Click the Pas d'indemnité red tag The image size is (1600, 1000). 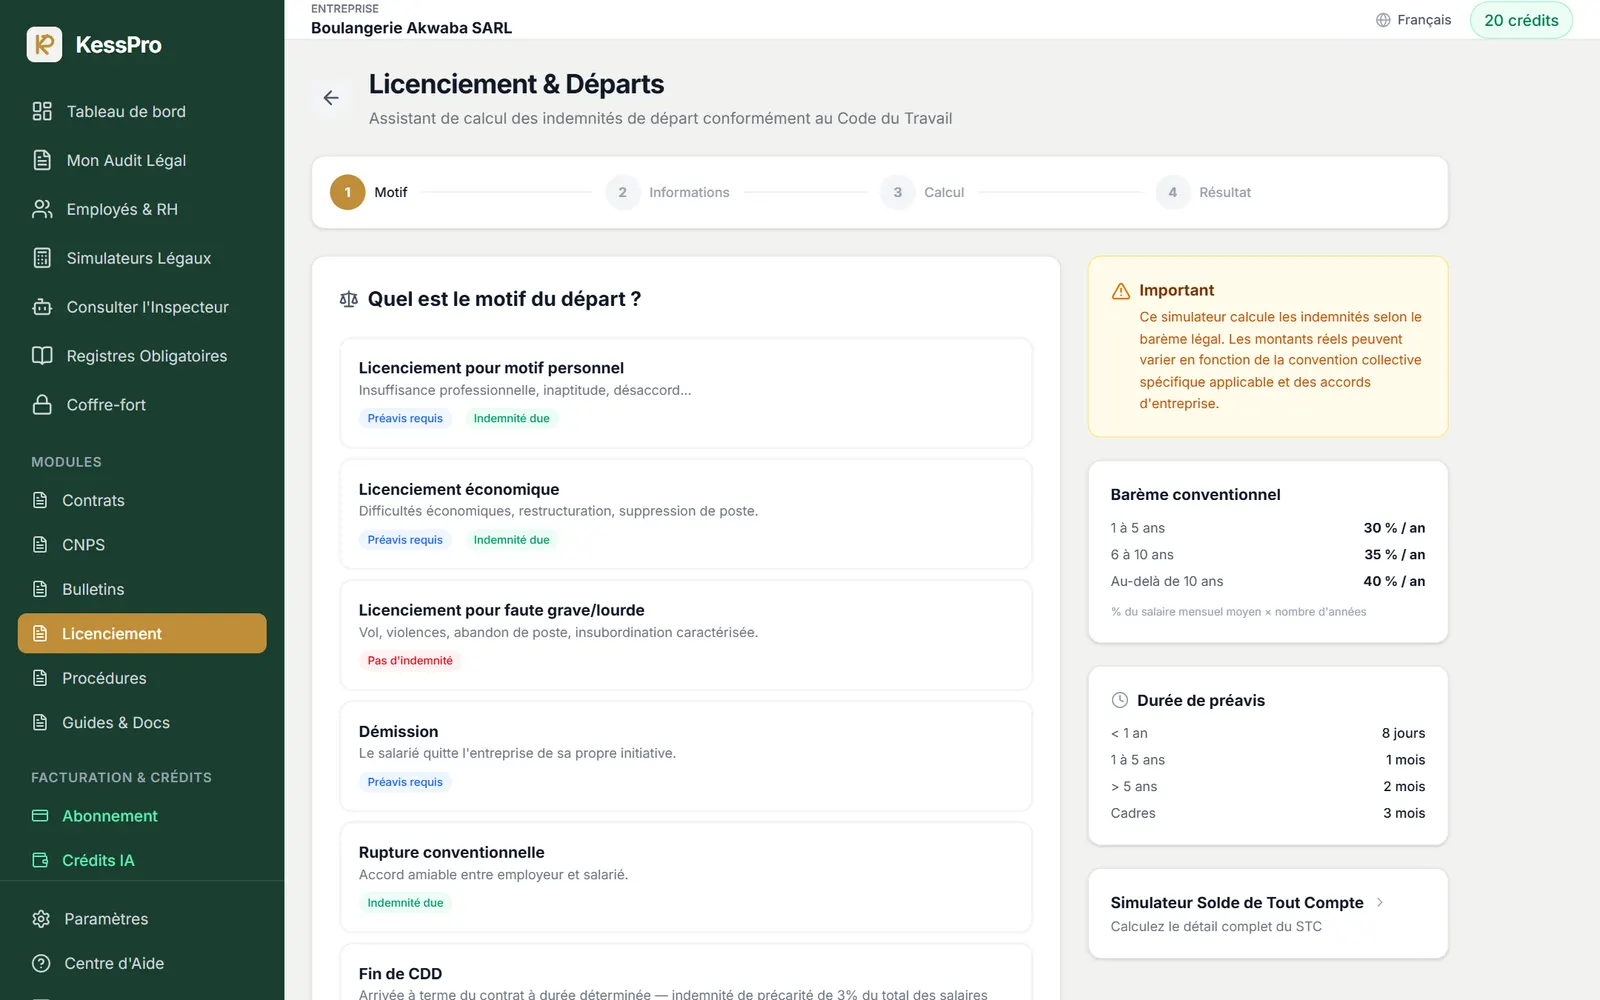[x=410, y=660]
